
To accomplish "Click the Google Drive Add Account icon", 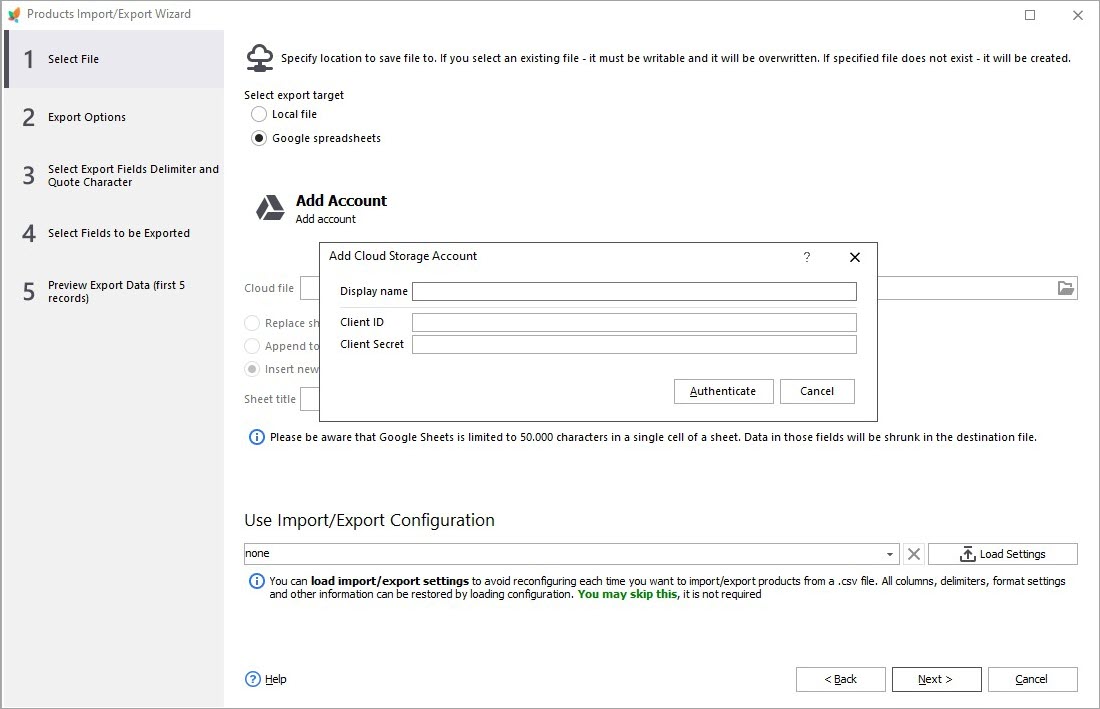I will tap(270, 208).
